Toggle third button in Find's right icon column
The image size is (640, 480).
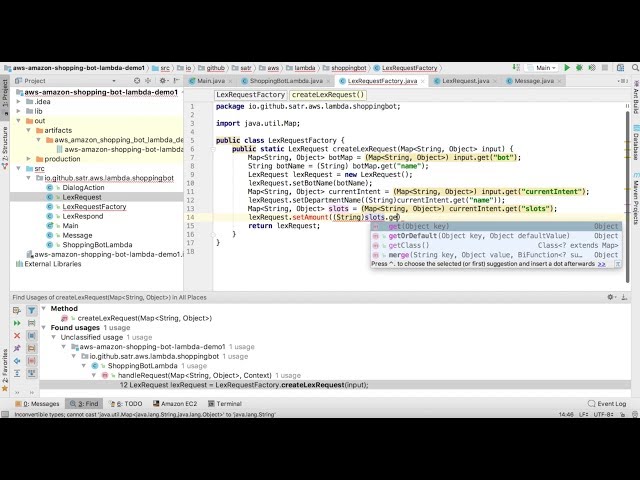tap(31, 336)
